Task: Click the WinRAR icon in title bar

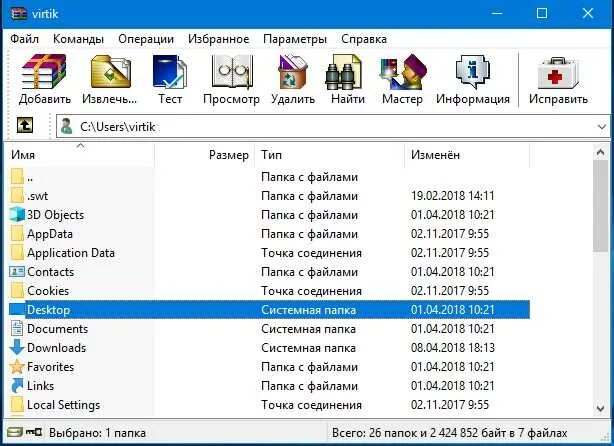Action: (x=18, y=14)
